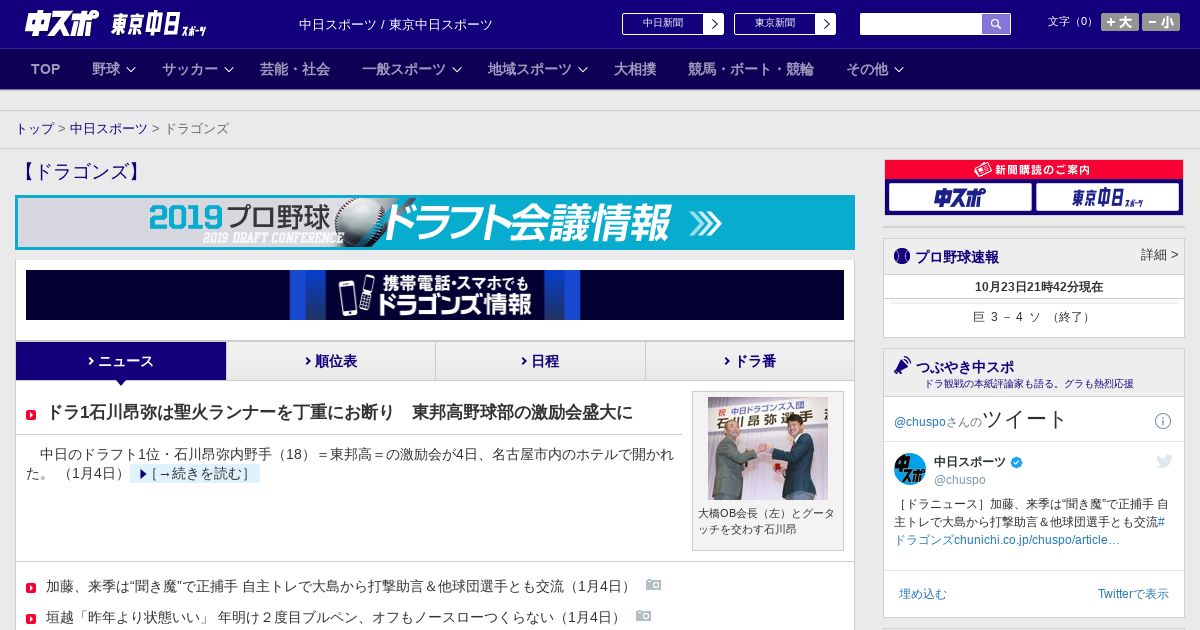Open the 石川昂弥 激励会 photo thumbnail

768,448
